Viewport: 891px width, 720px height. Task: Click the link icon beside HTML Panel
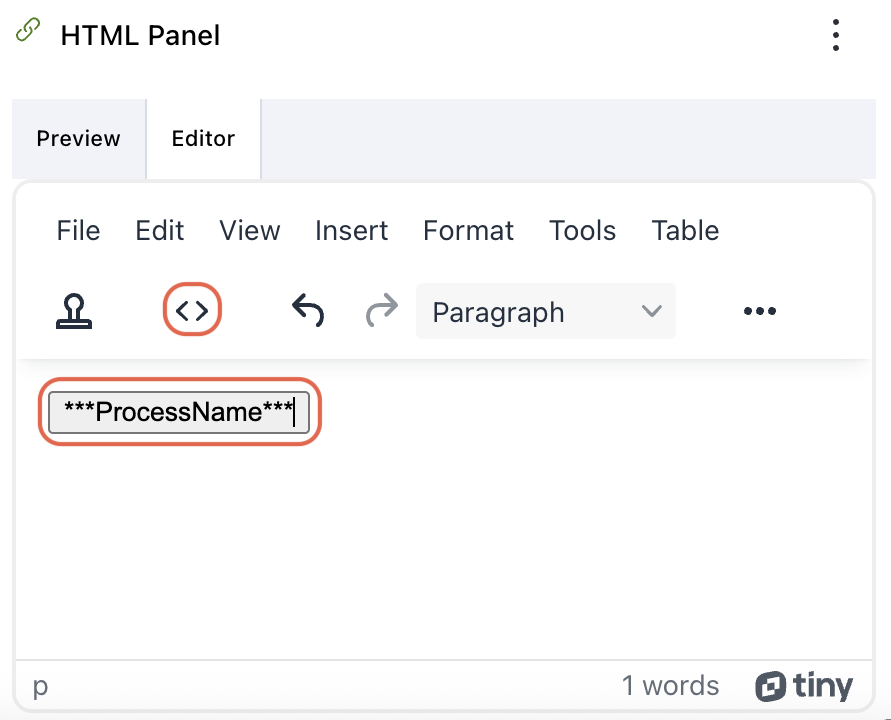[x=28, y=31]
